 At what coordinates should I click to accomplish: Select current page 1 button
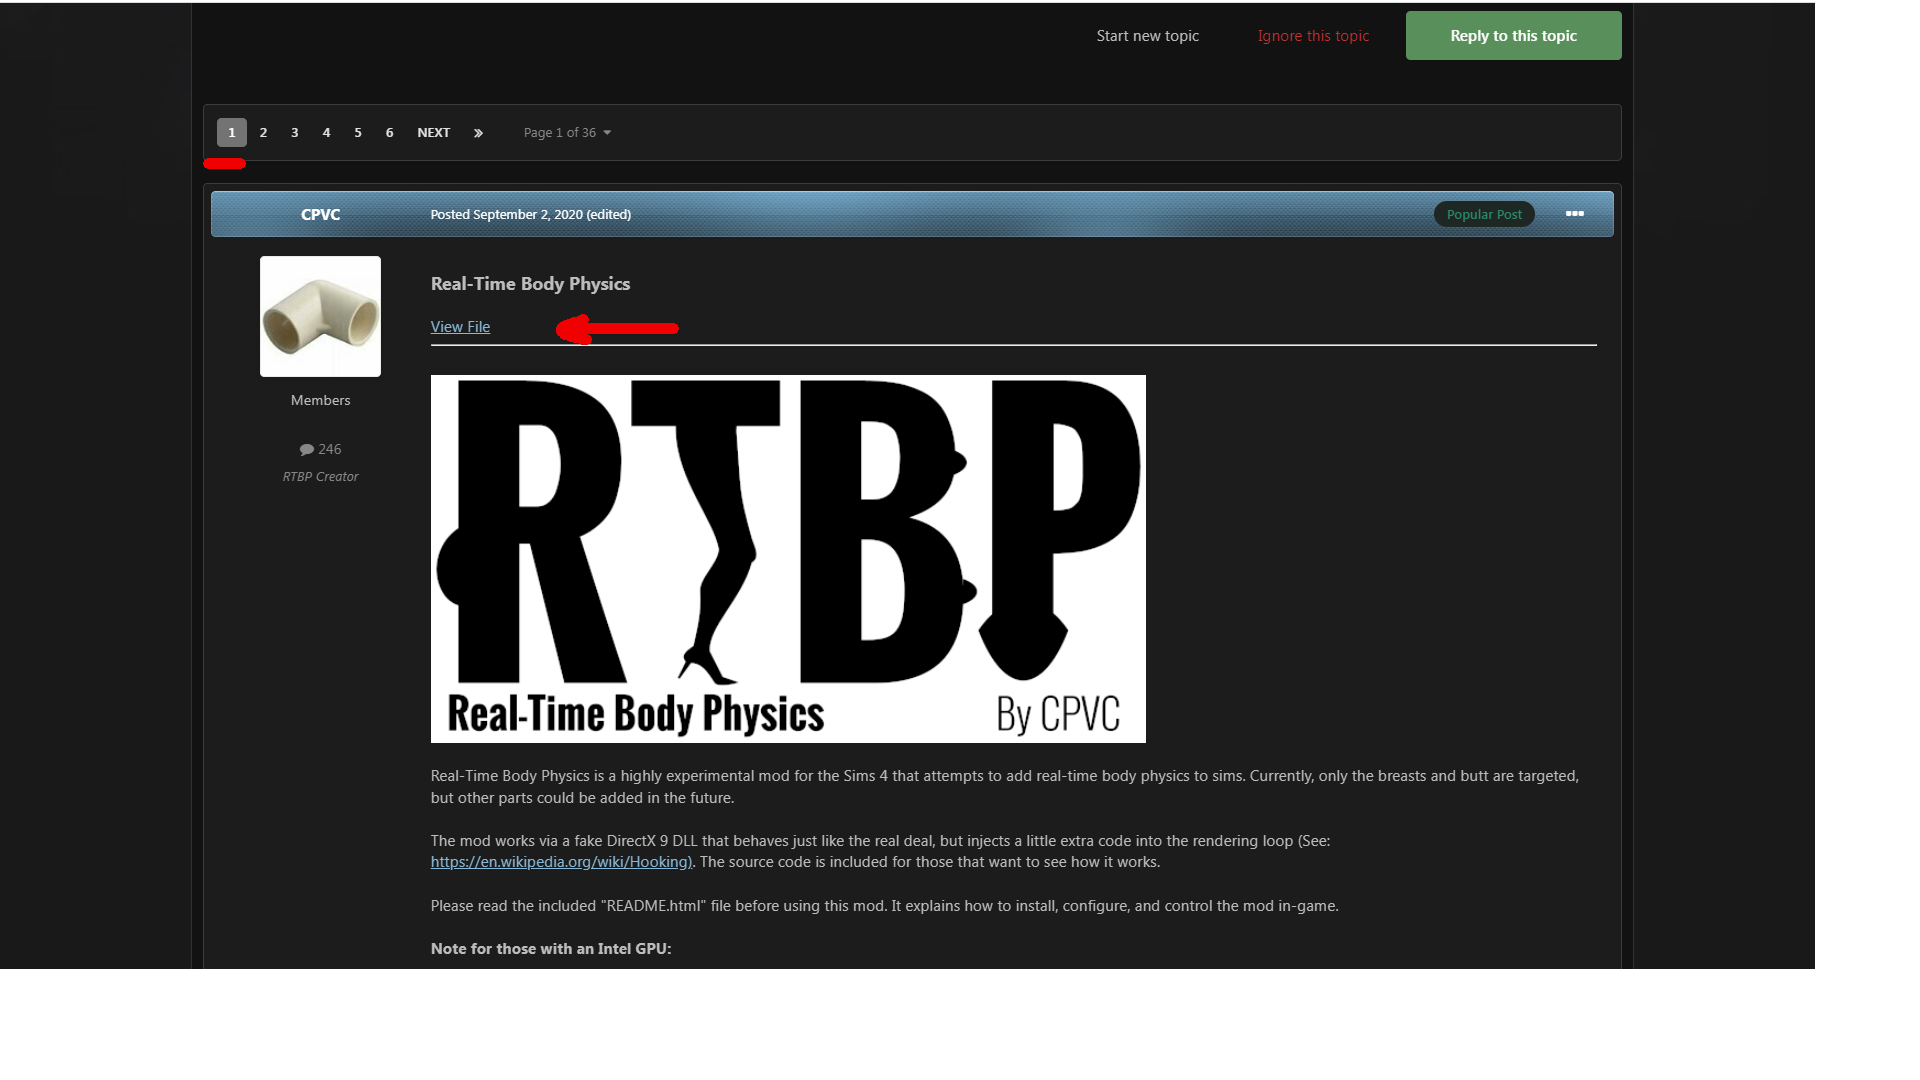point(231,133)
